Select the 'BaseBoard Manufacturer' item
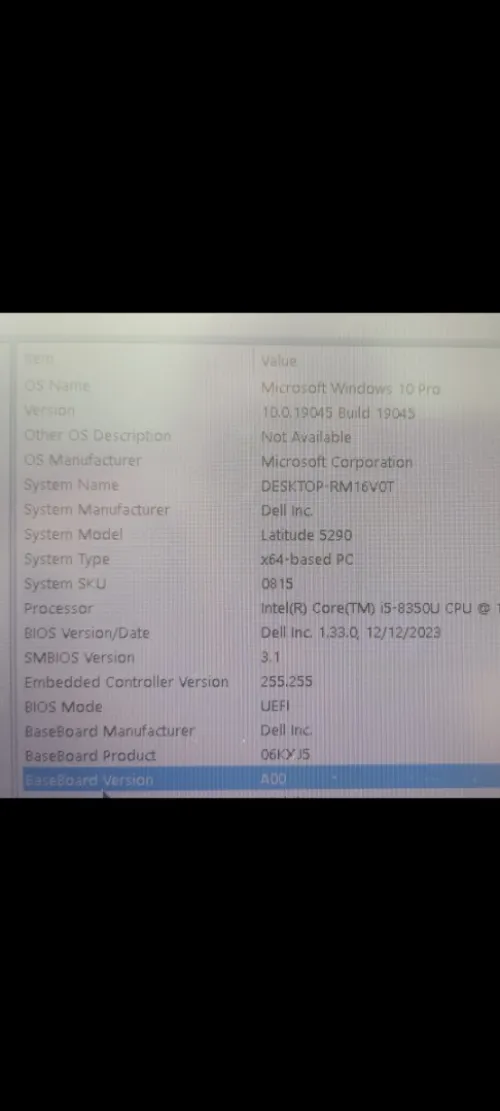 coord(109,731)
